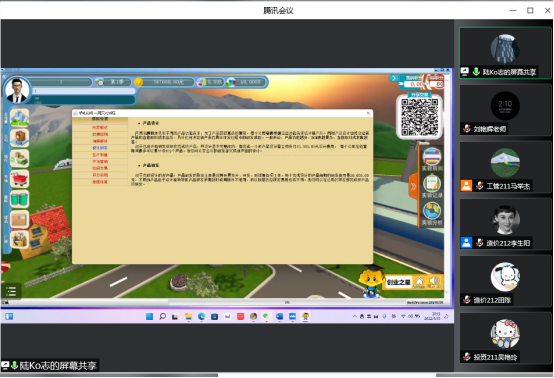The image size is (554, 378).
Task: Toggle the yellow speaker sound icon
Action: pos(434,282)
